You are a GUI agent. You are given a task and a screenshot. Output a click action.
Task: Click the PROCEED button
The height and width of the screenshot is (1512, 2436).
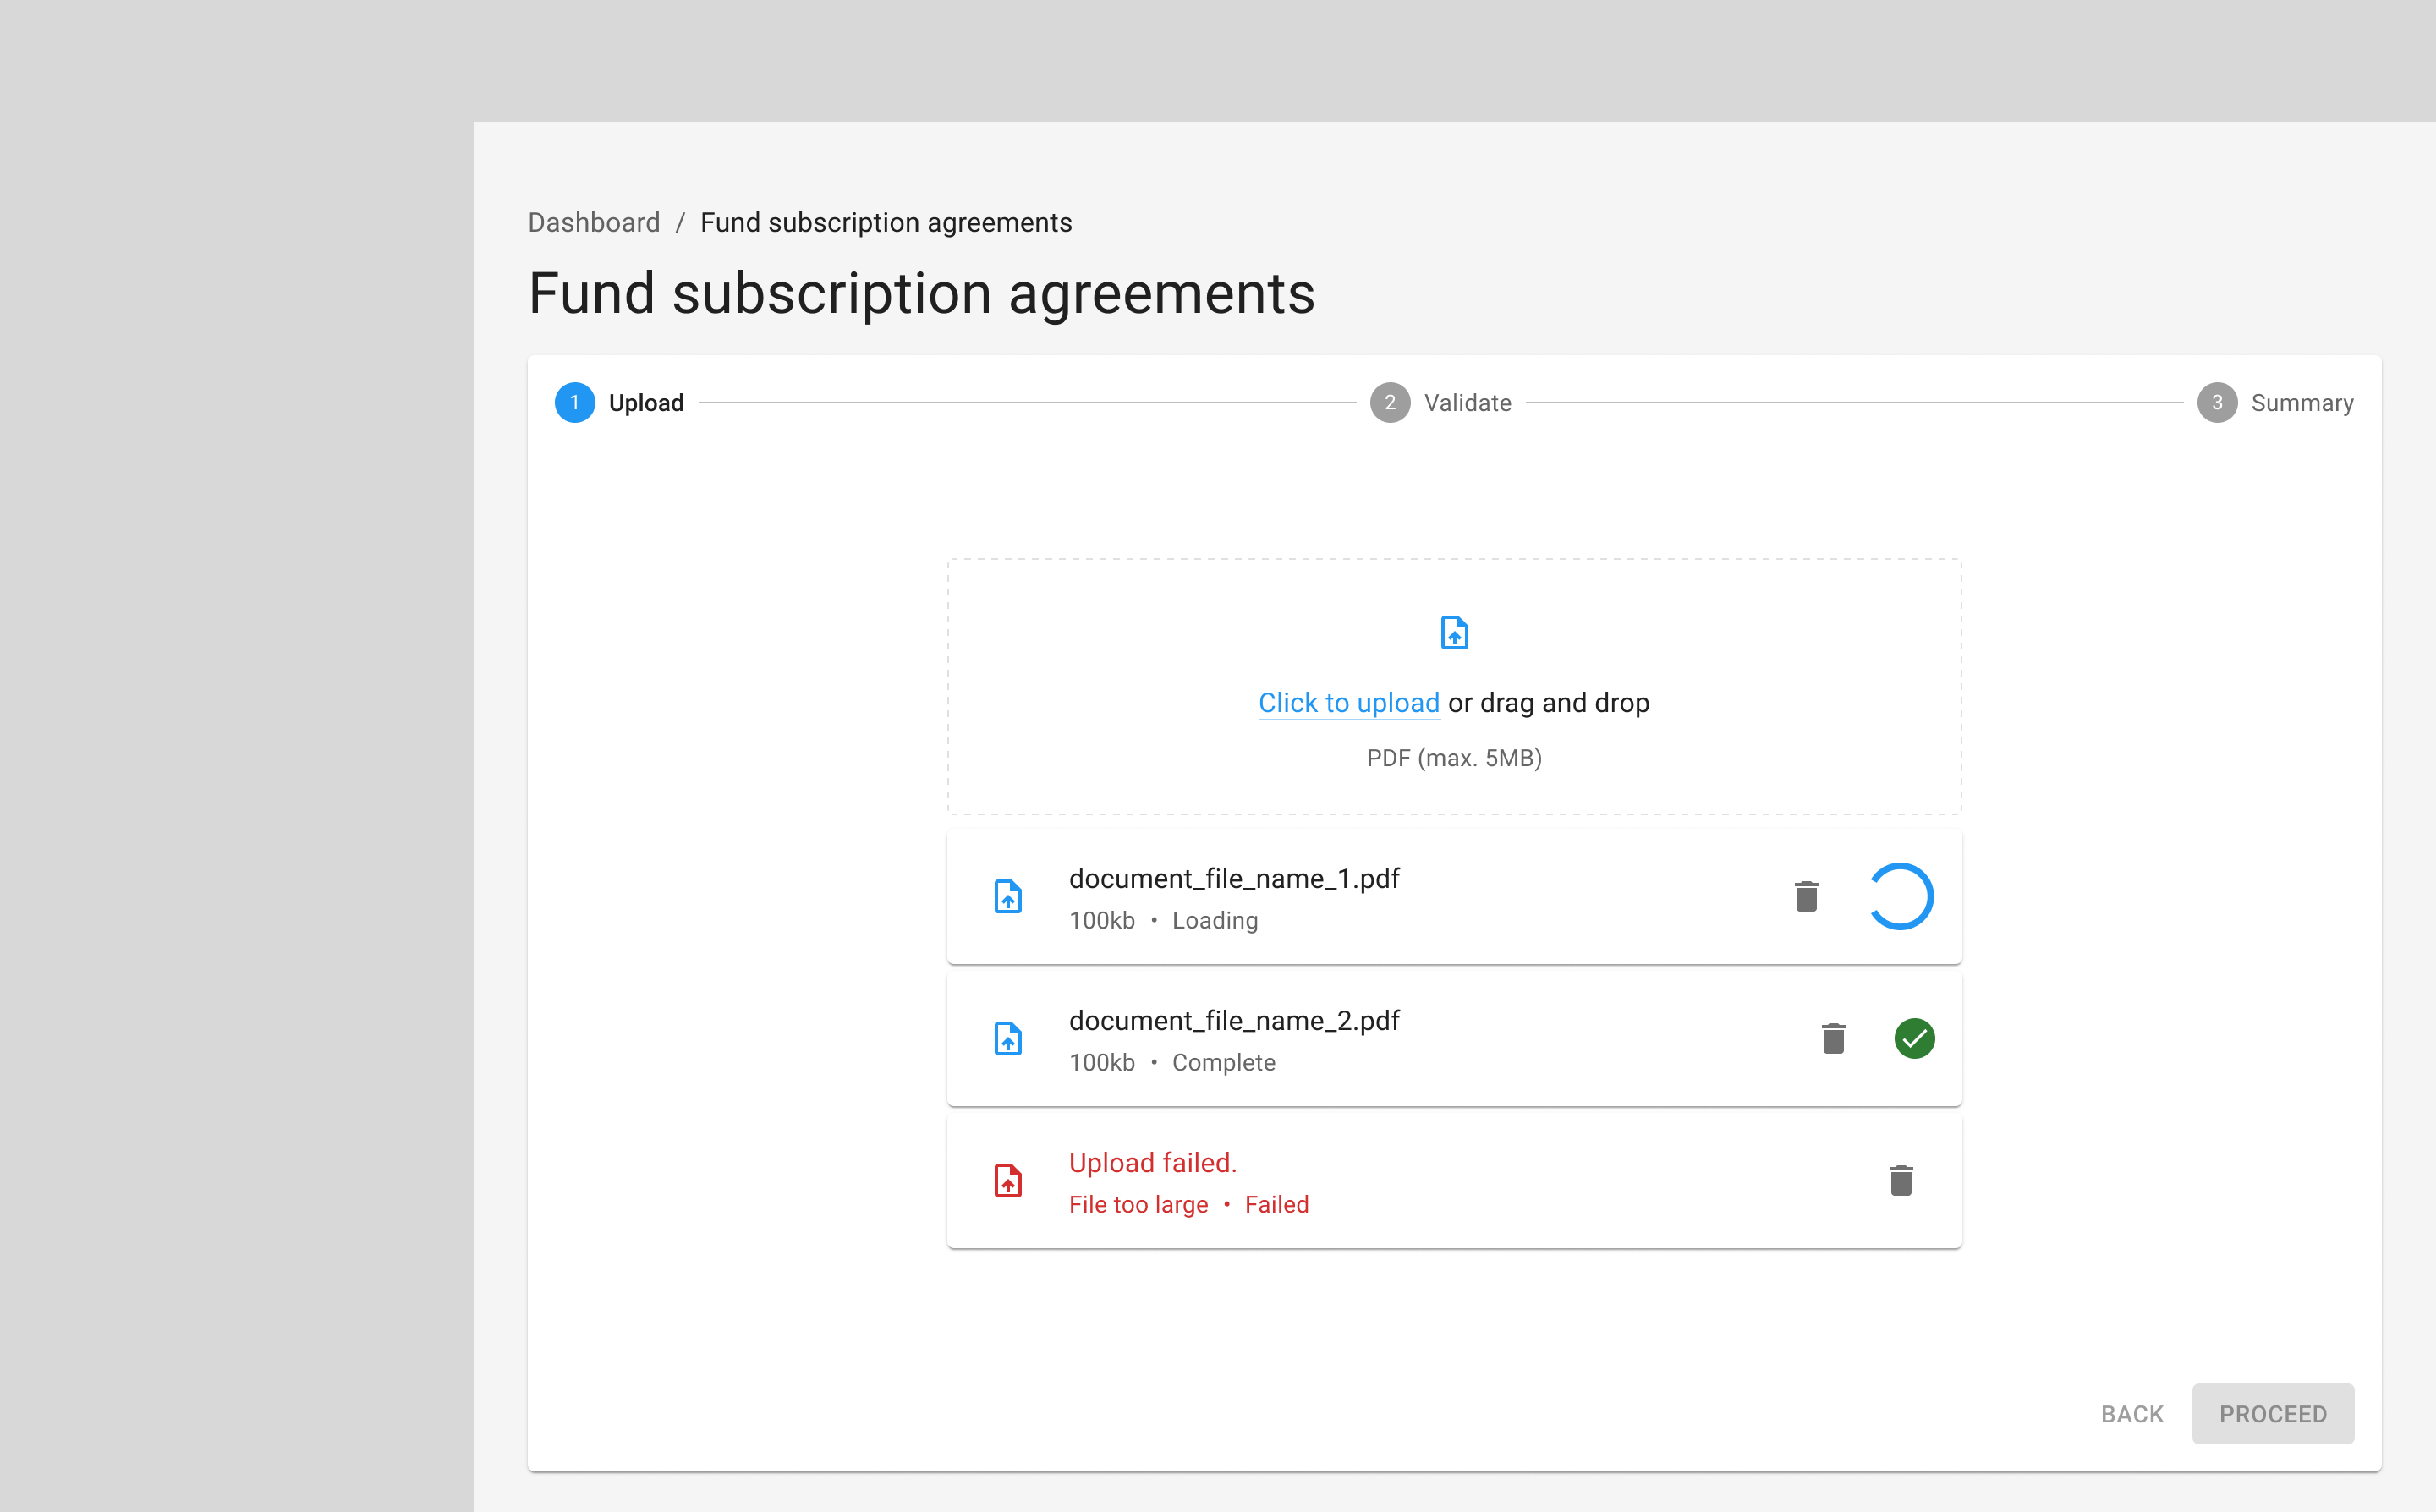point(2273,1414)
